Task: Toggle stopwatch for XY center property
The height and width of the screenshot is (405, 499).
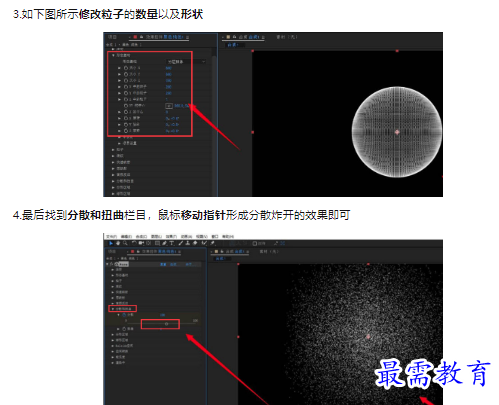Action: coord(126,106)
